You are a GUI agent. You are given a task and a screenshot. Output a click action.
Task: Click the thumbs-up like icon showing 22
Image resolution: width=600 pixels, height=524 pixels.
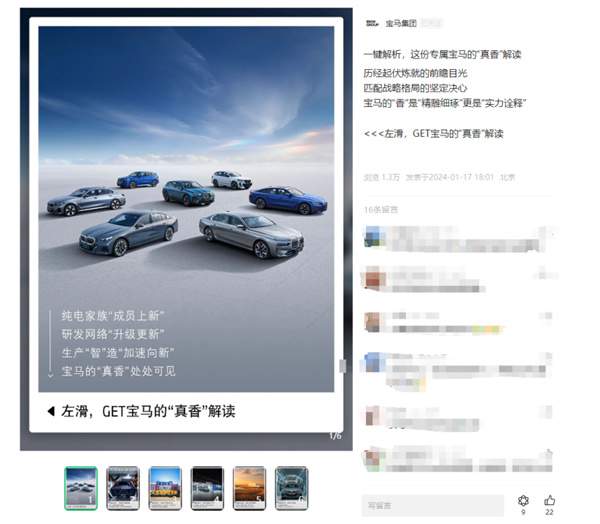pyautogui.click(x=549, y=500)
